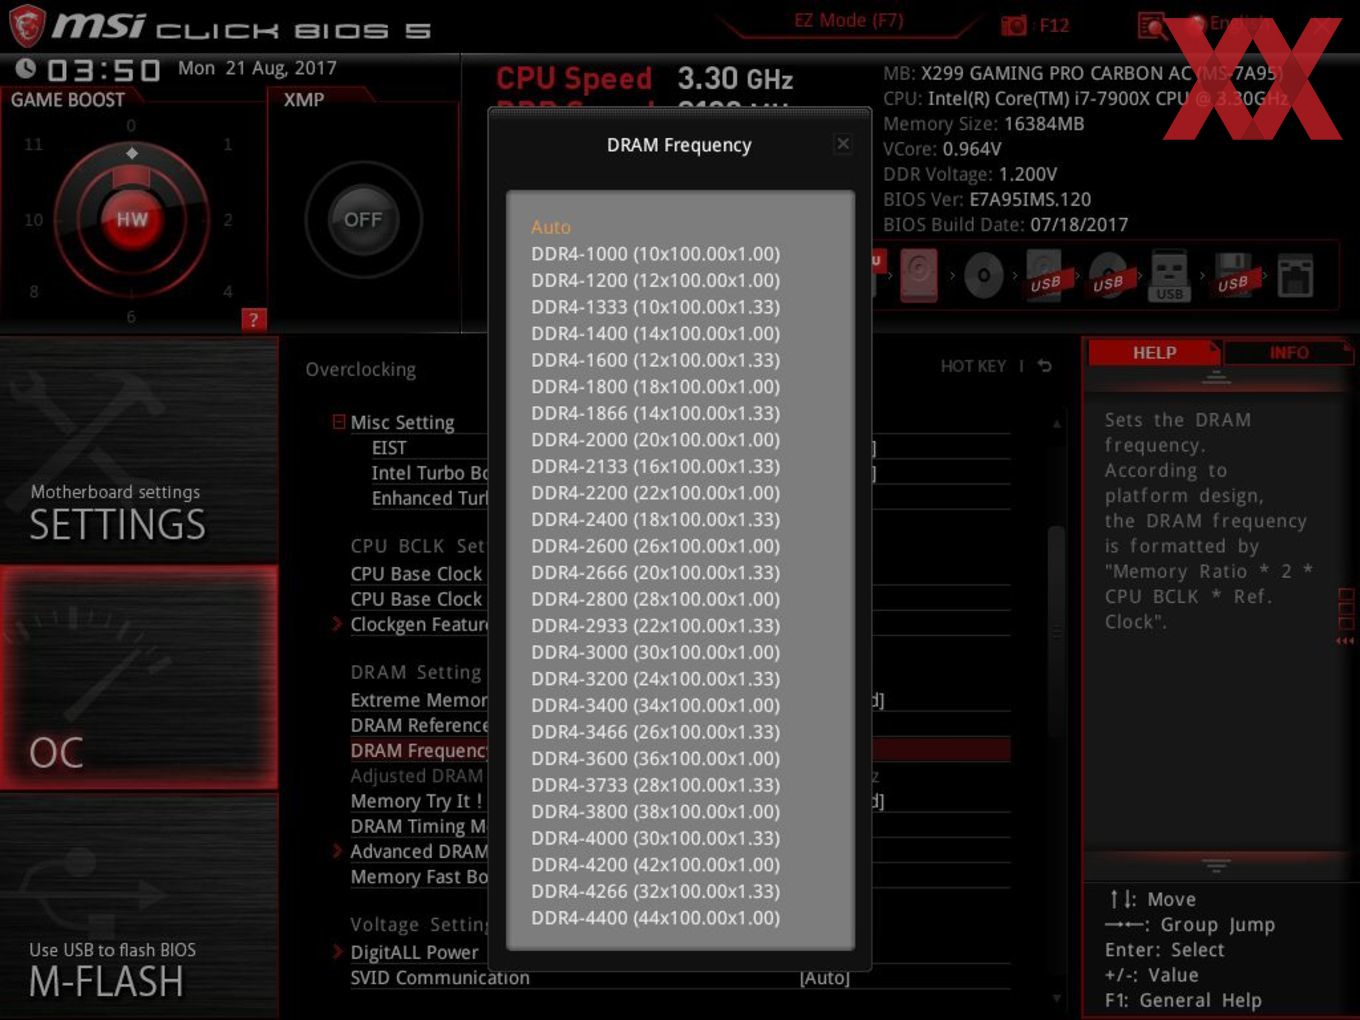Select network boot device icon
This screenshot has width=1360, height=1020.
click(x=1295, y=276)
